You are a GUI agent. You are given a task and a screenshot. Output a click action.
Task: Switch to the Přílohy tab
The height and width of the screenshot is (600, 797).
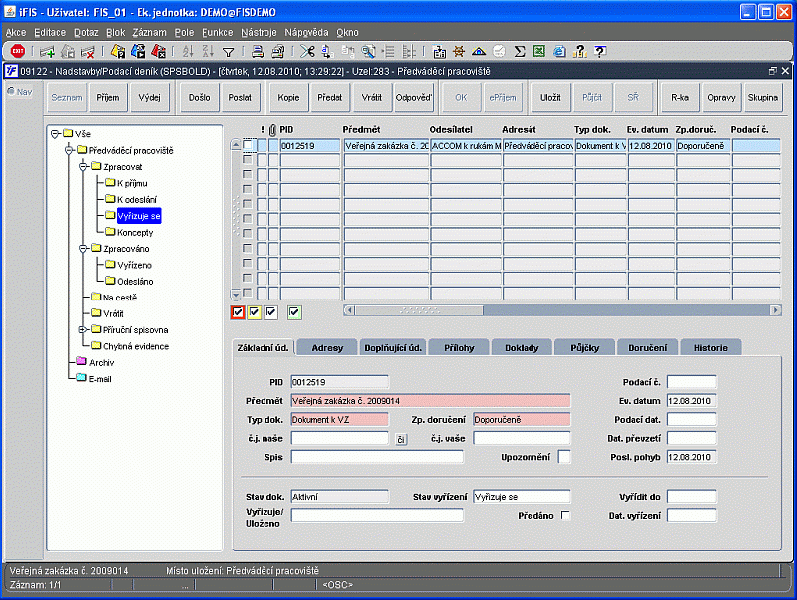coord(460,347)
